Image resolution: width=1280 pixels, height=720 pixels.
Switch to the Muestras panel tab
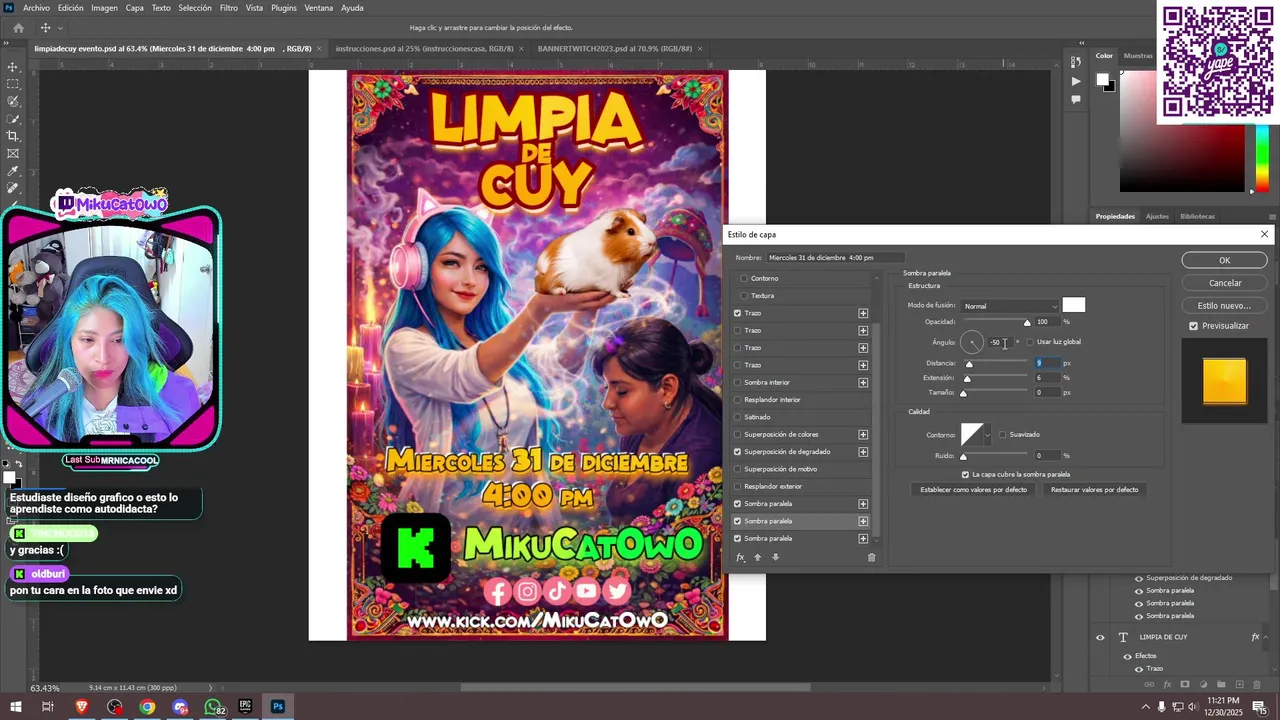pyautogui.click(x=1138, y=56)
